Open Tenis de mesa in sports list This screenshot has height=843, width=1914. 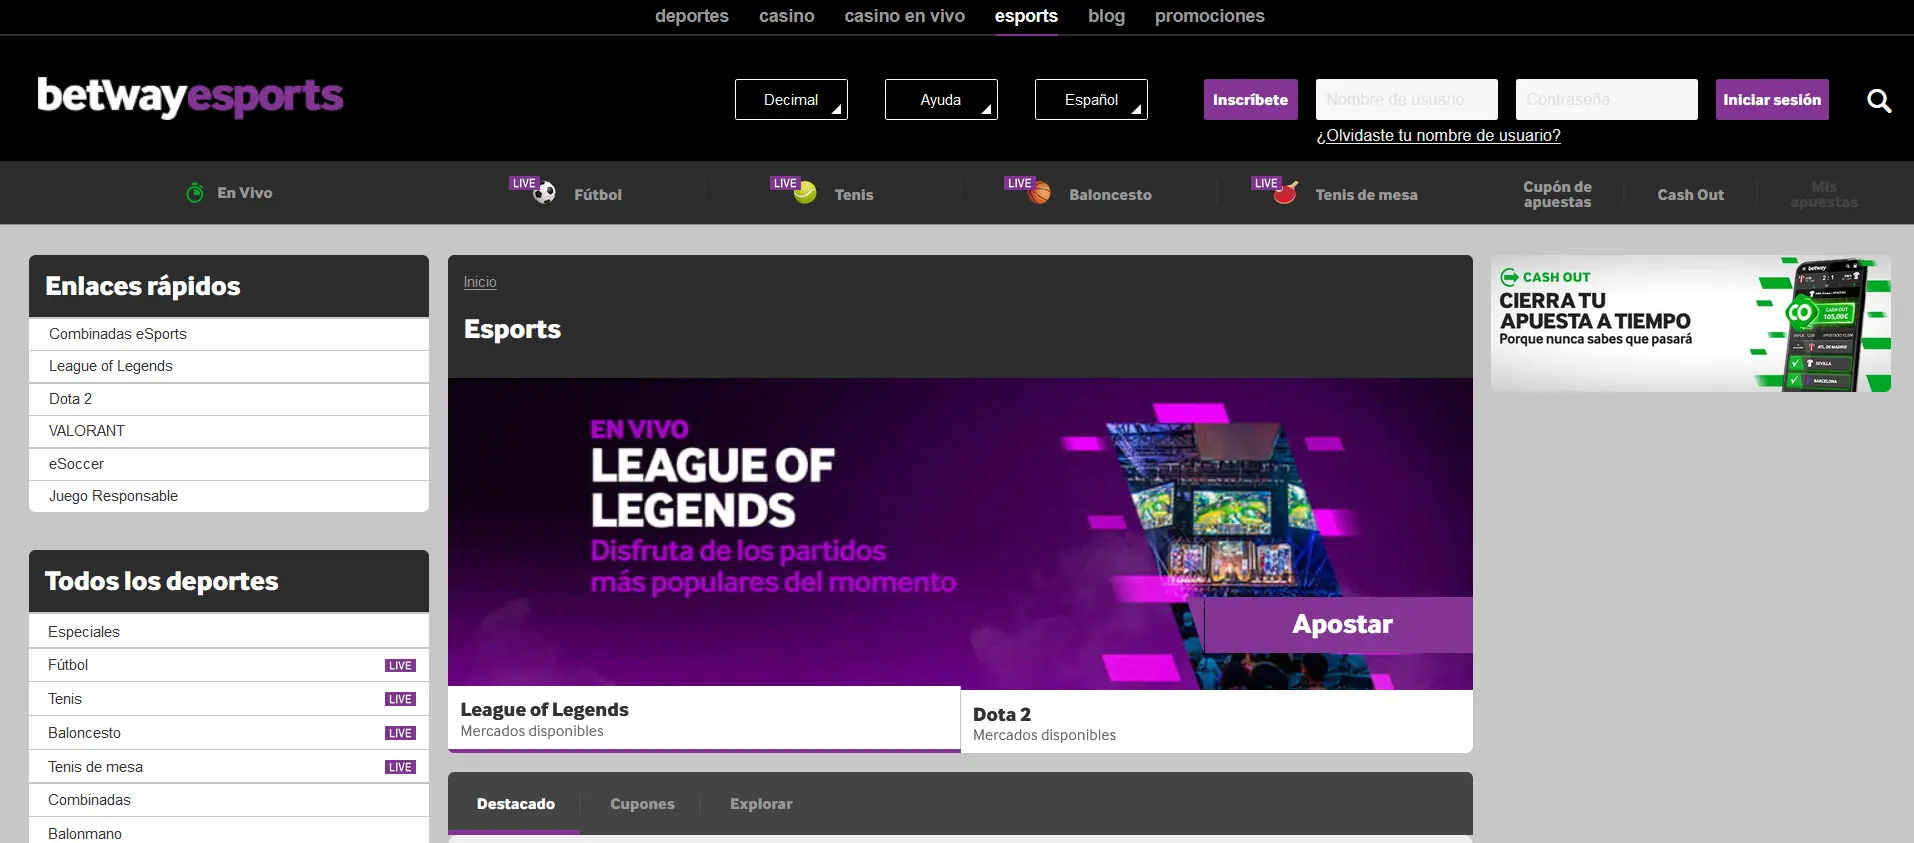pos(229,767)
